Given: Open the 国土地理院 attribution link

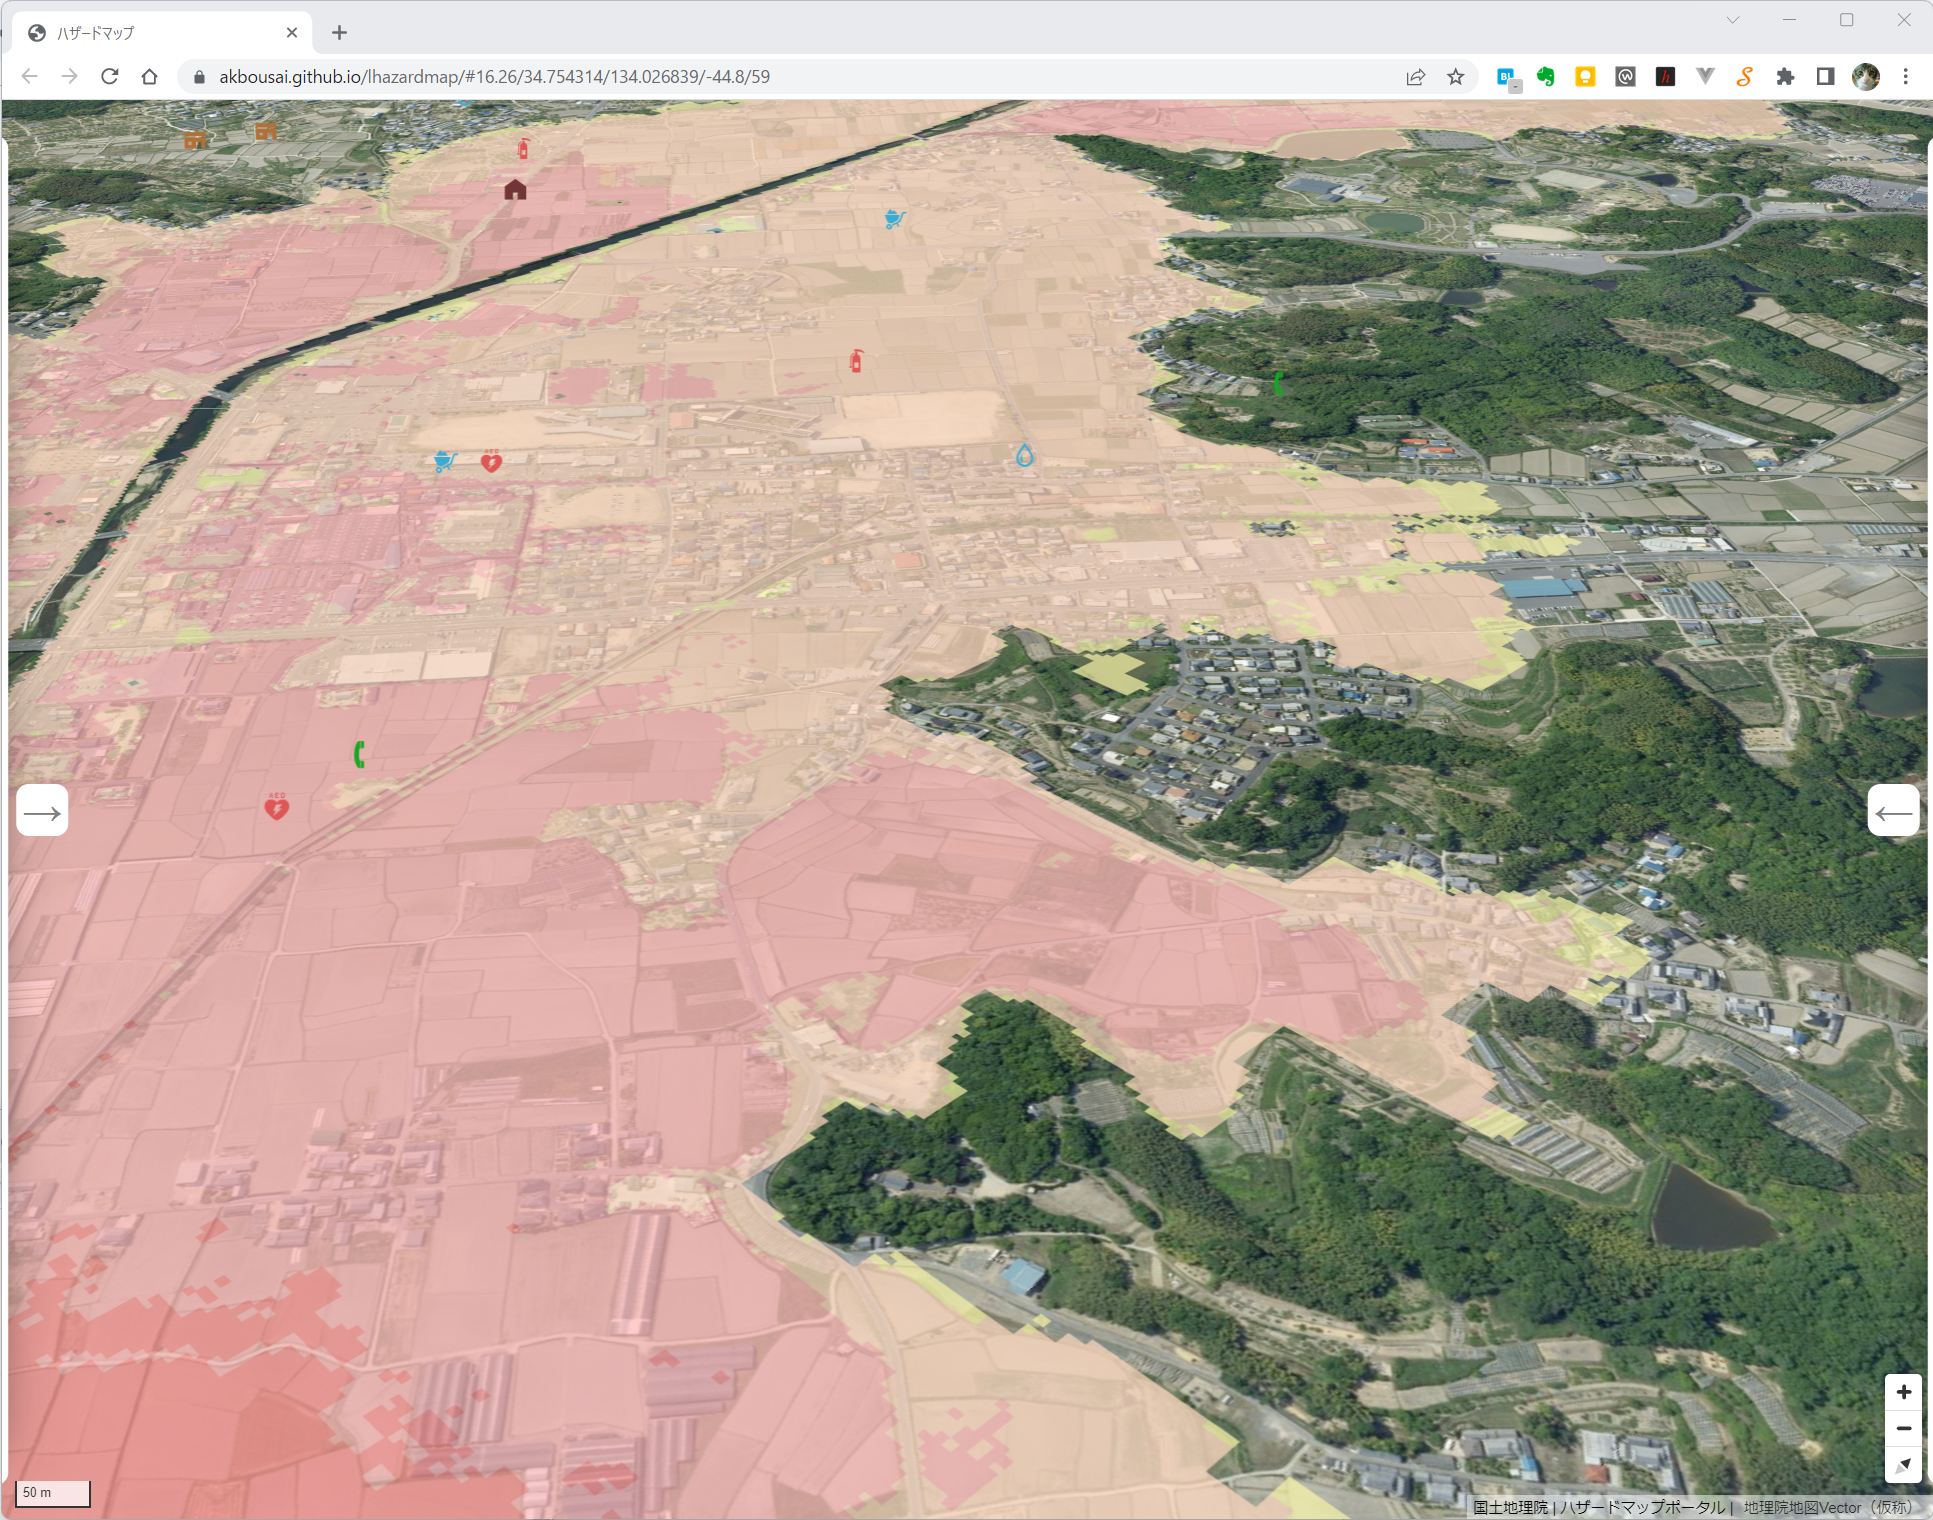Looking at the screenshot, I should click(1510, 1507).
